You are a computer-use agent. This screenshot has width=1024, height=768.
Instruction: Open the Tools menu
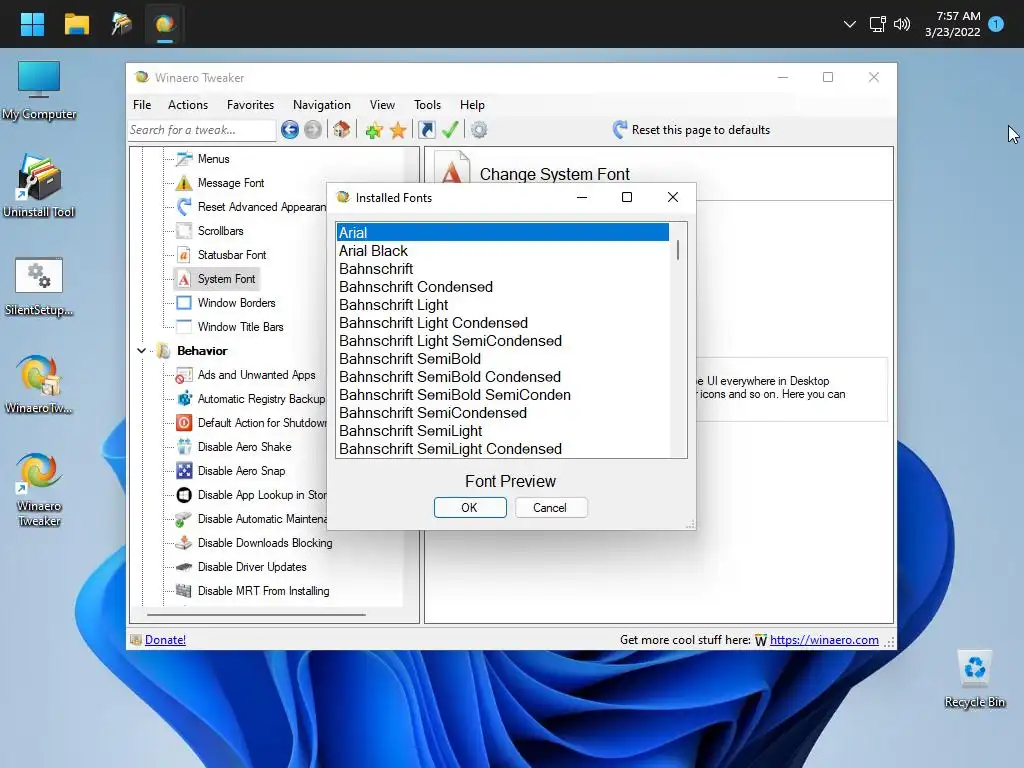coord(427,104)
